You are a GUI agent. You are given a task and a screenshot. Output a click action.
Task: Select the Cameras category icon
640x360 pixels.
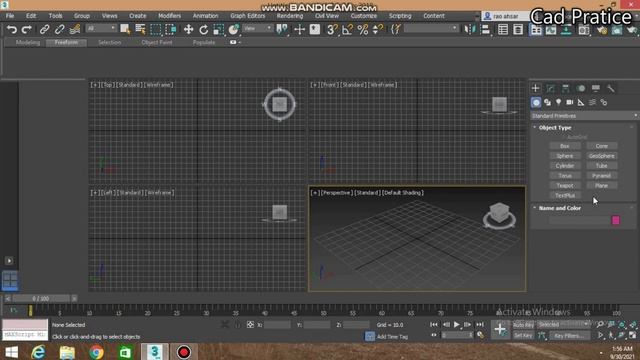click(570, 102)
